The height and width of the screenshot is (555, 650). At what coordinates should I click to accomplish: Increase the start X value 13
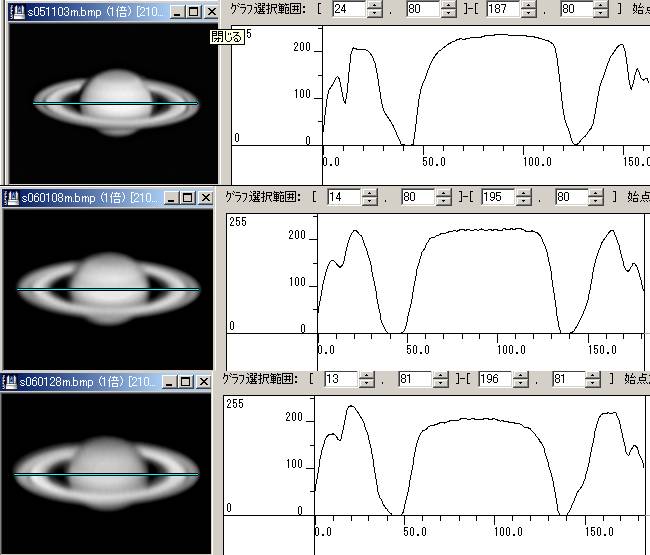[366, 375]
